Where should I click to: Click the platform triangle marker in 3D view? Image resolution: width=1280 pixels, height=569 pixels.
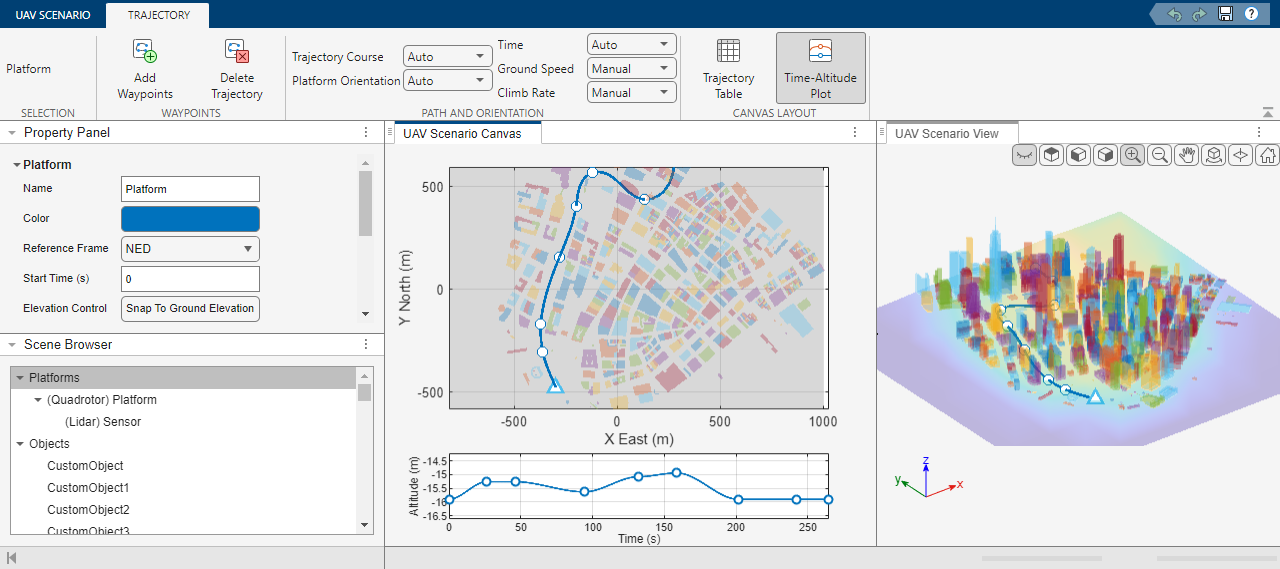1094,397
